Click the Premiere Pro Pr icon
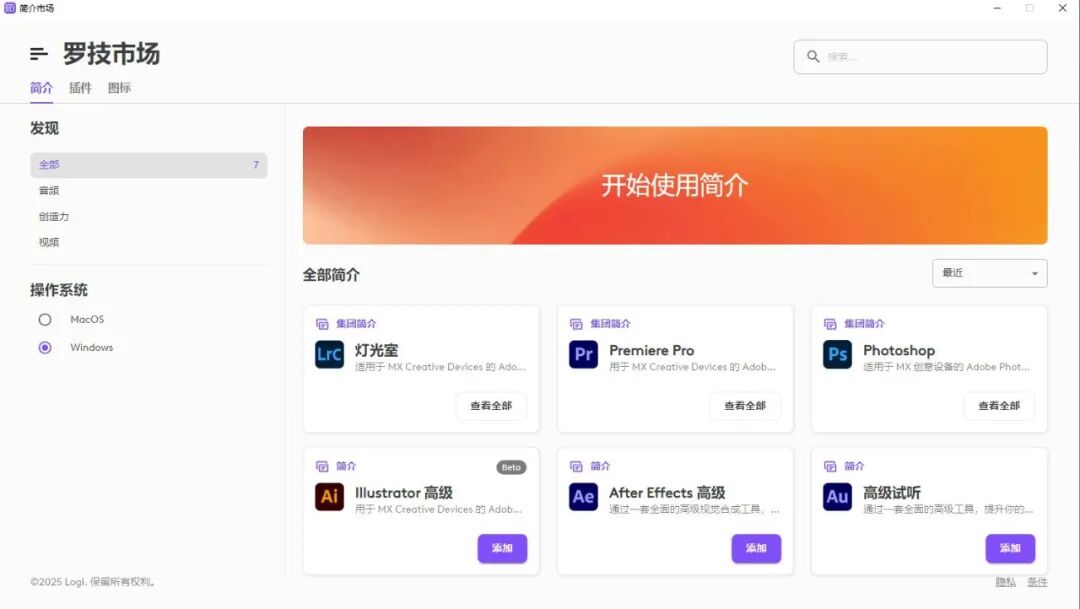1080x609 pixels. pos(583,355)
